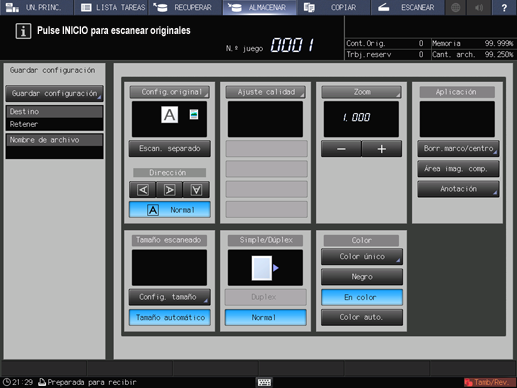
Task: Open Config. tamaño options
Action: (170, 297)
